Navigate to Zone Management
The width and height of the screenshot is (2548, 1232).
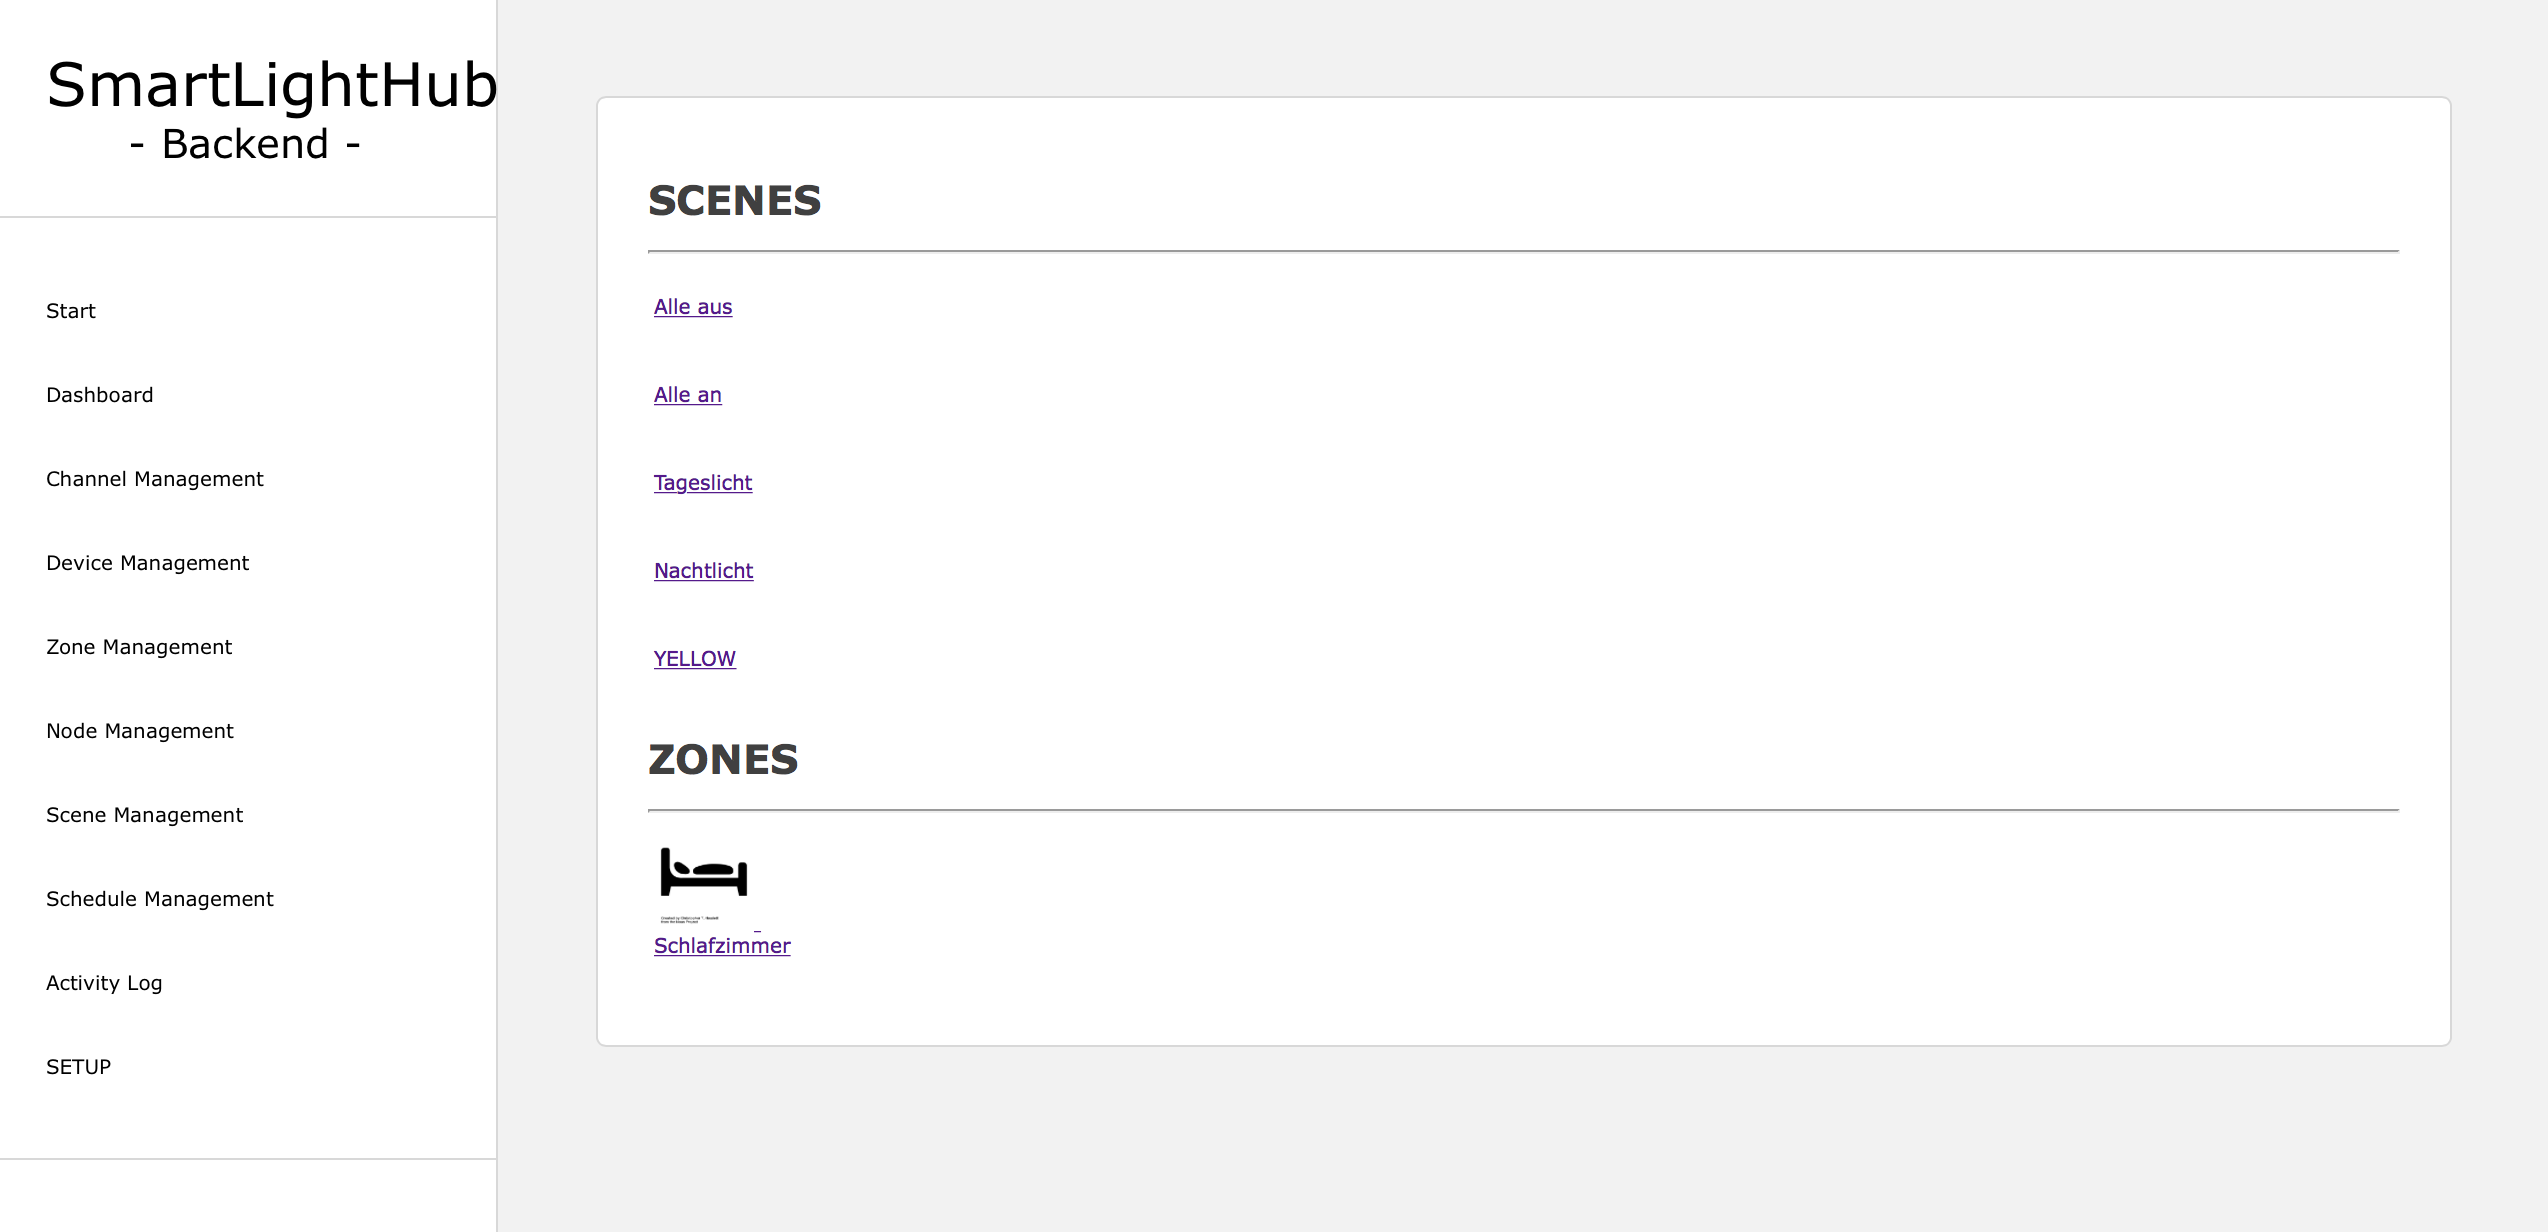pos(139,647)
